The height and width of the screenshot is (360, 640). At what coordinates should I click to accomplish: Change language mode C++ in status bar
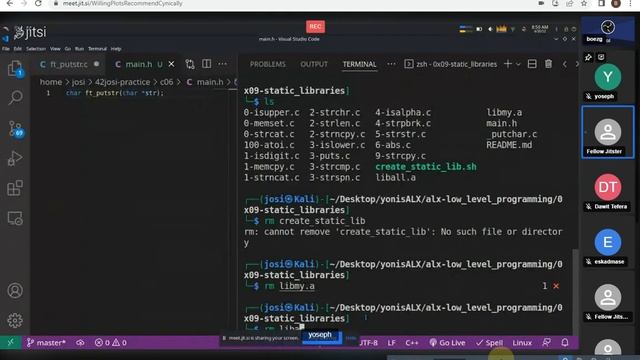(x=411, y=342)
